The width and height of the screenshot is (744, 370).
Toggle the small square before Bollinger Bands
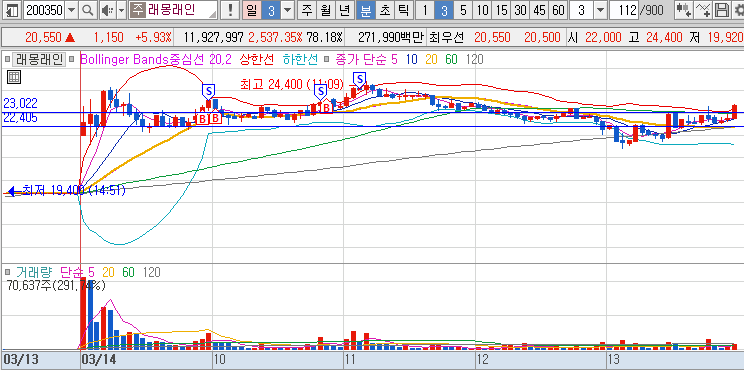72,59
